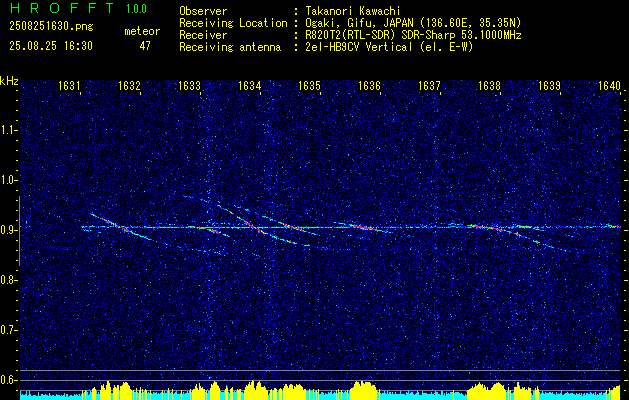The width and height of the screenshot is (629, 400).
Task: Click the observer name Takanori Kawachi
Action: tap(353, 11)
